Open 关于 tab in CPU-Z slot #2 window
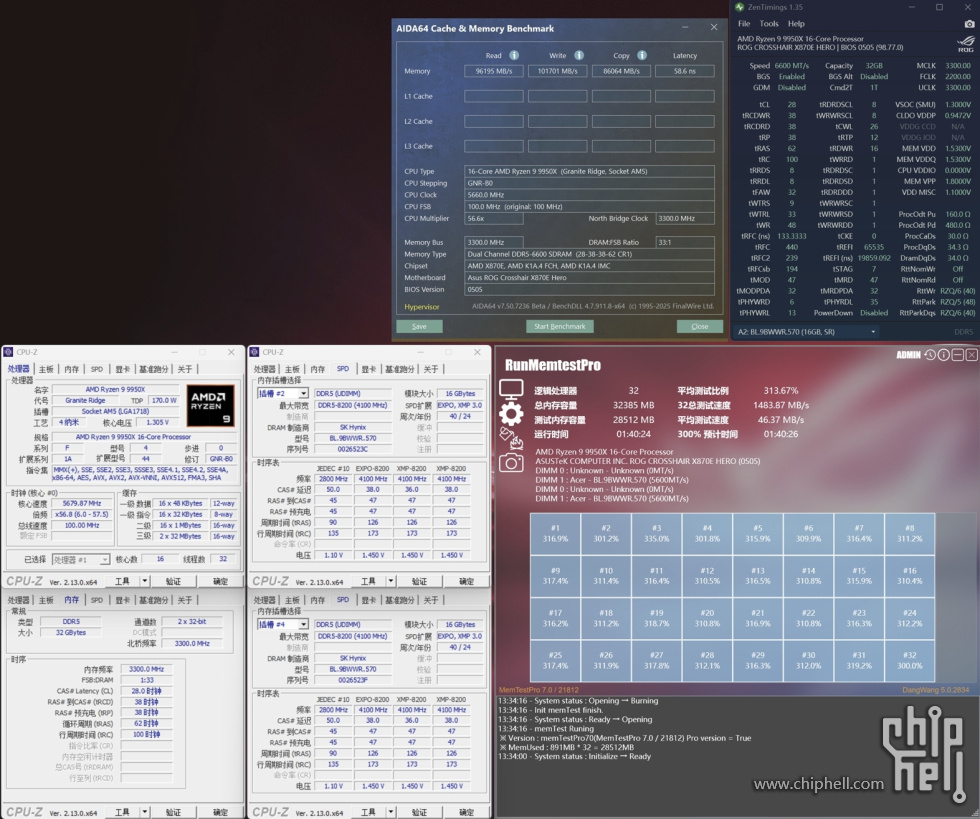Screen dimensions: 980x819 431,369
